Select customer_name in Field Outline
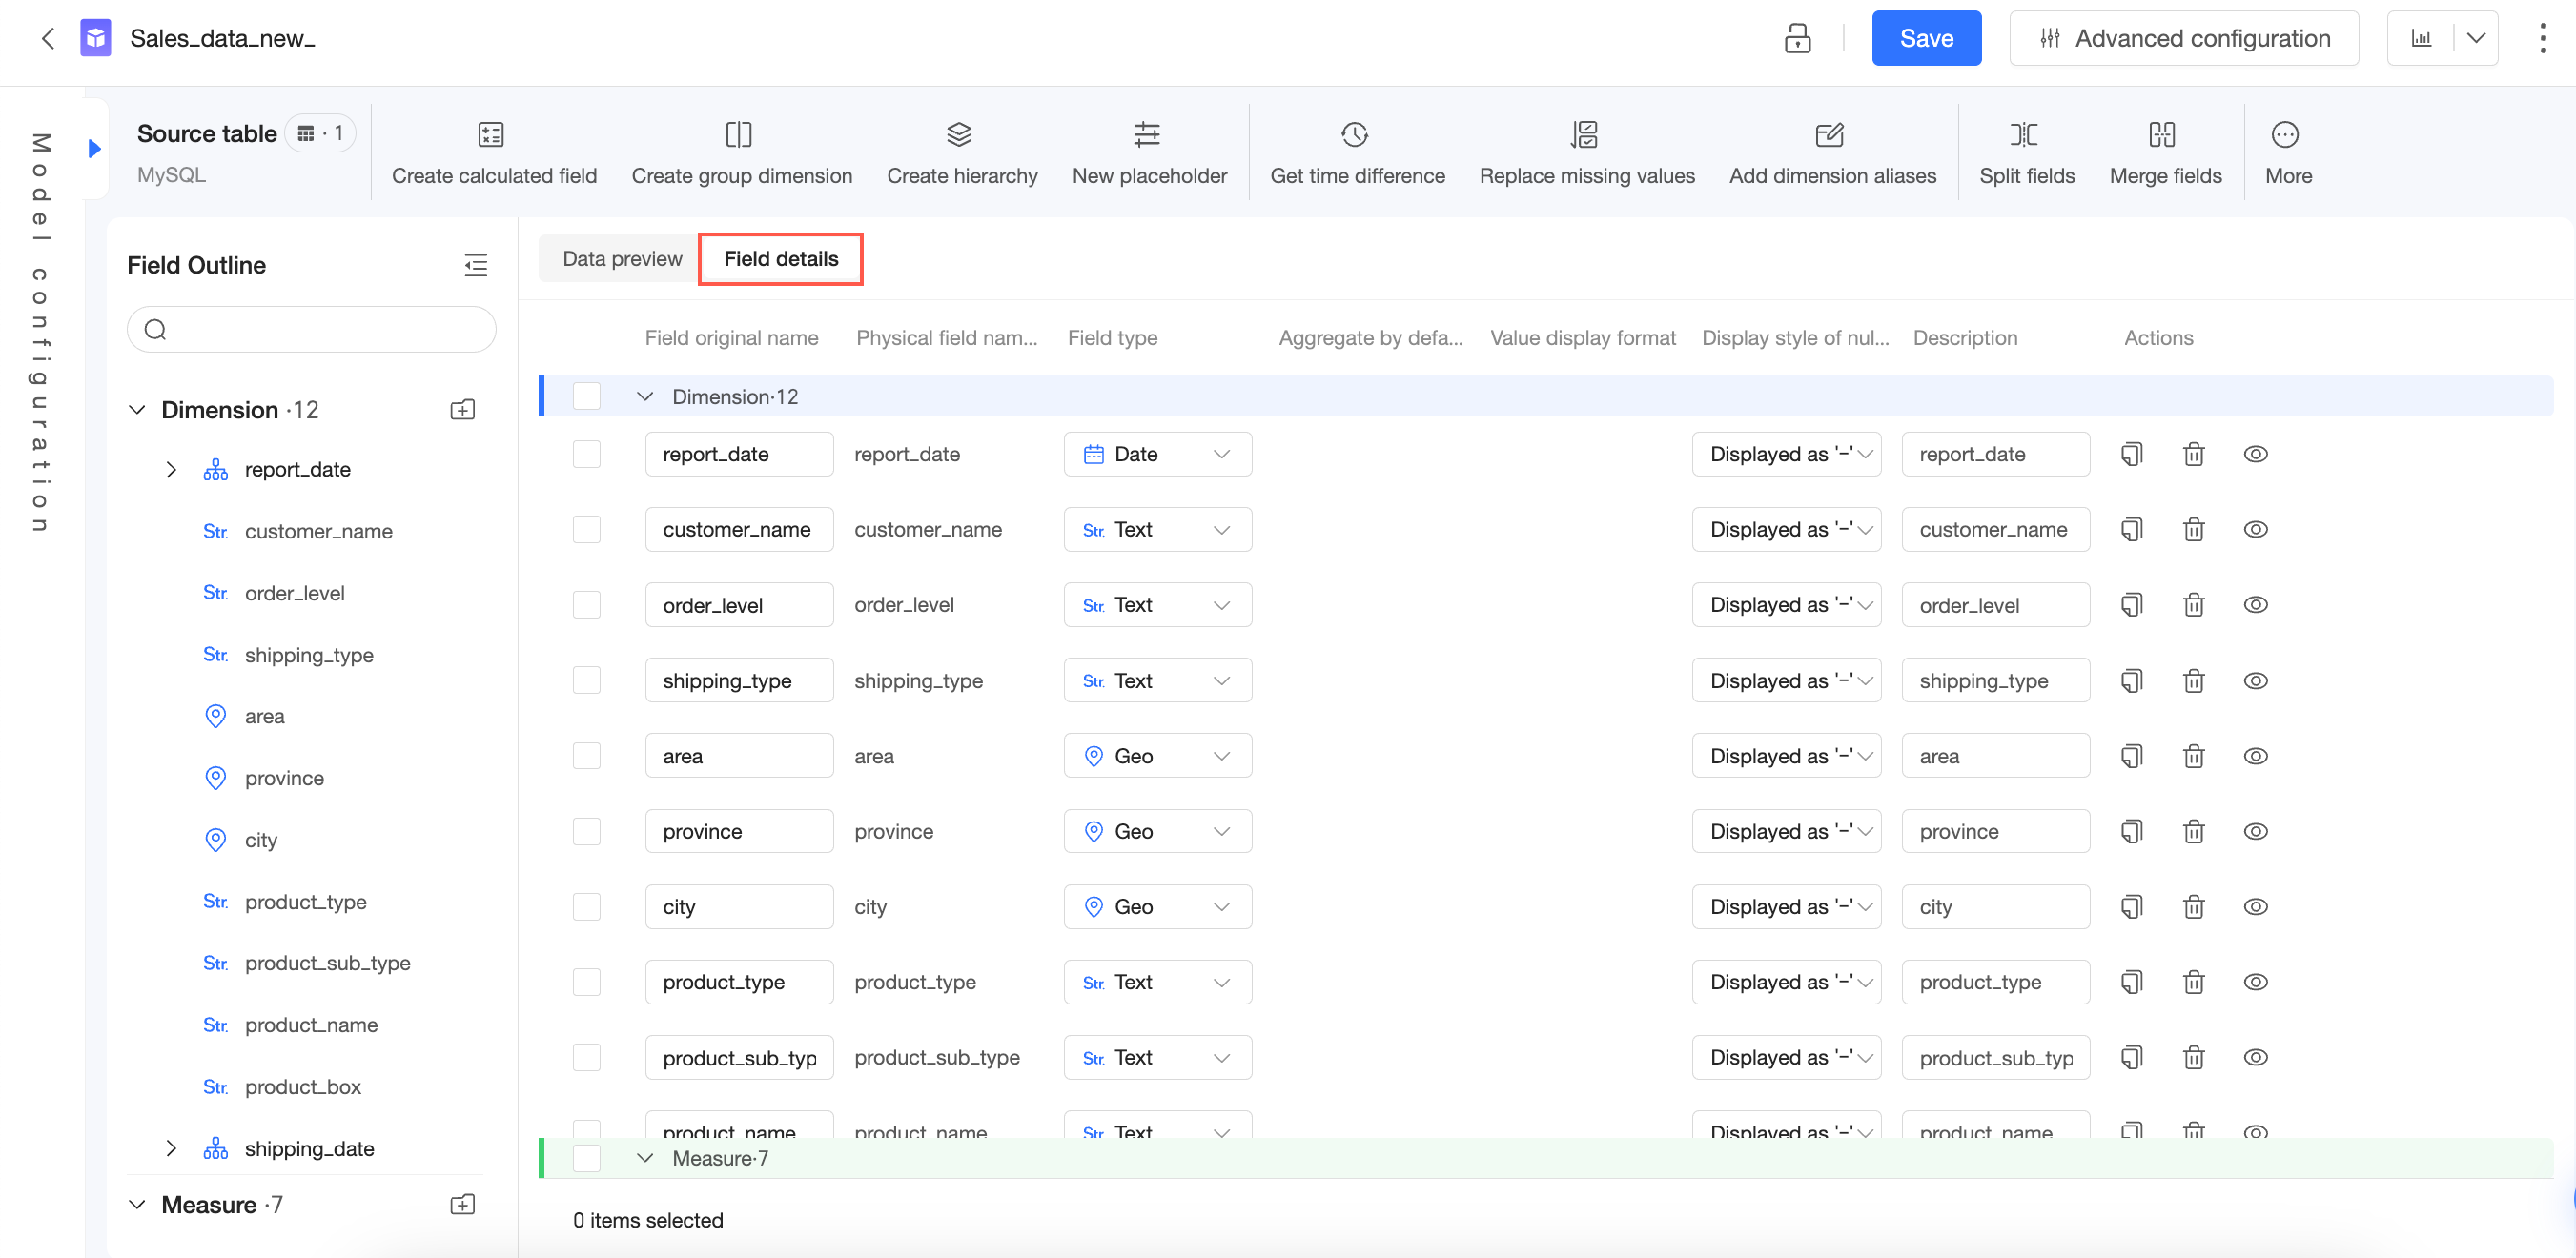 pyautogui.click(x=318, y=531)
